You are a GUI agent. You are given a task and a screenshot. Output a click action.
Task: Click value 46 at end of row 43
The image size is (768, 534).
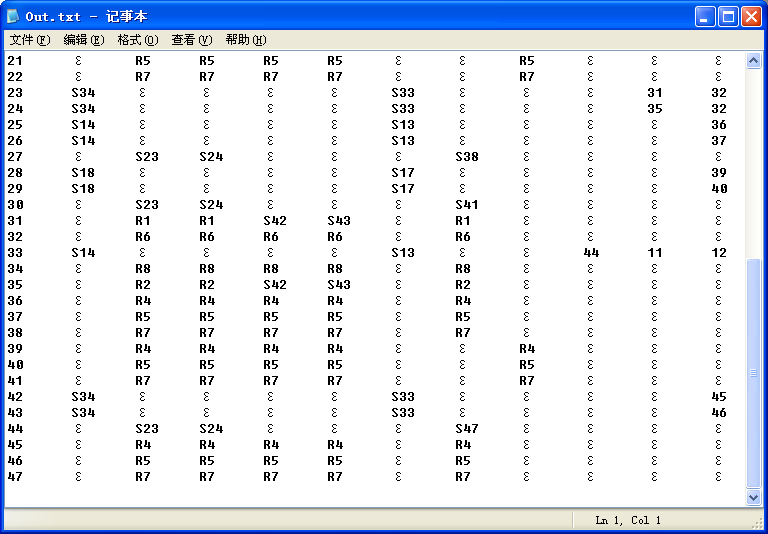click(719, 413)
